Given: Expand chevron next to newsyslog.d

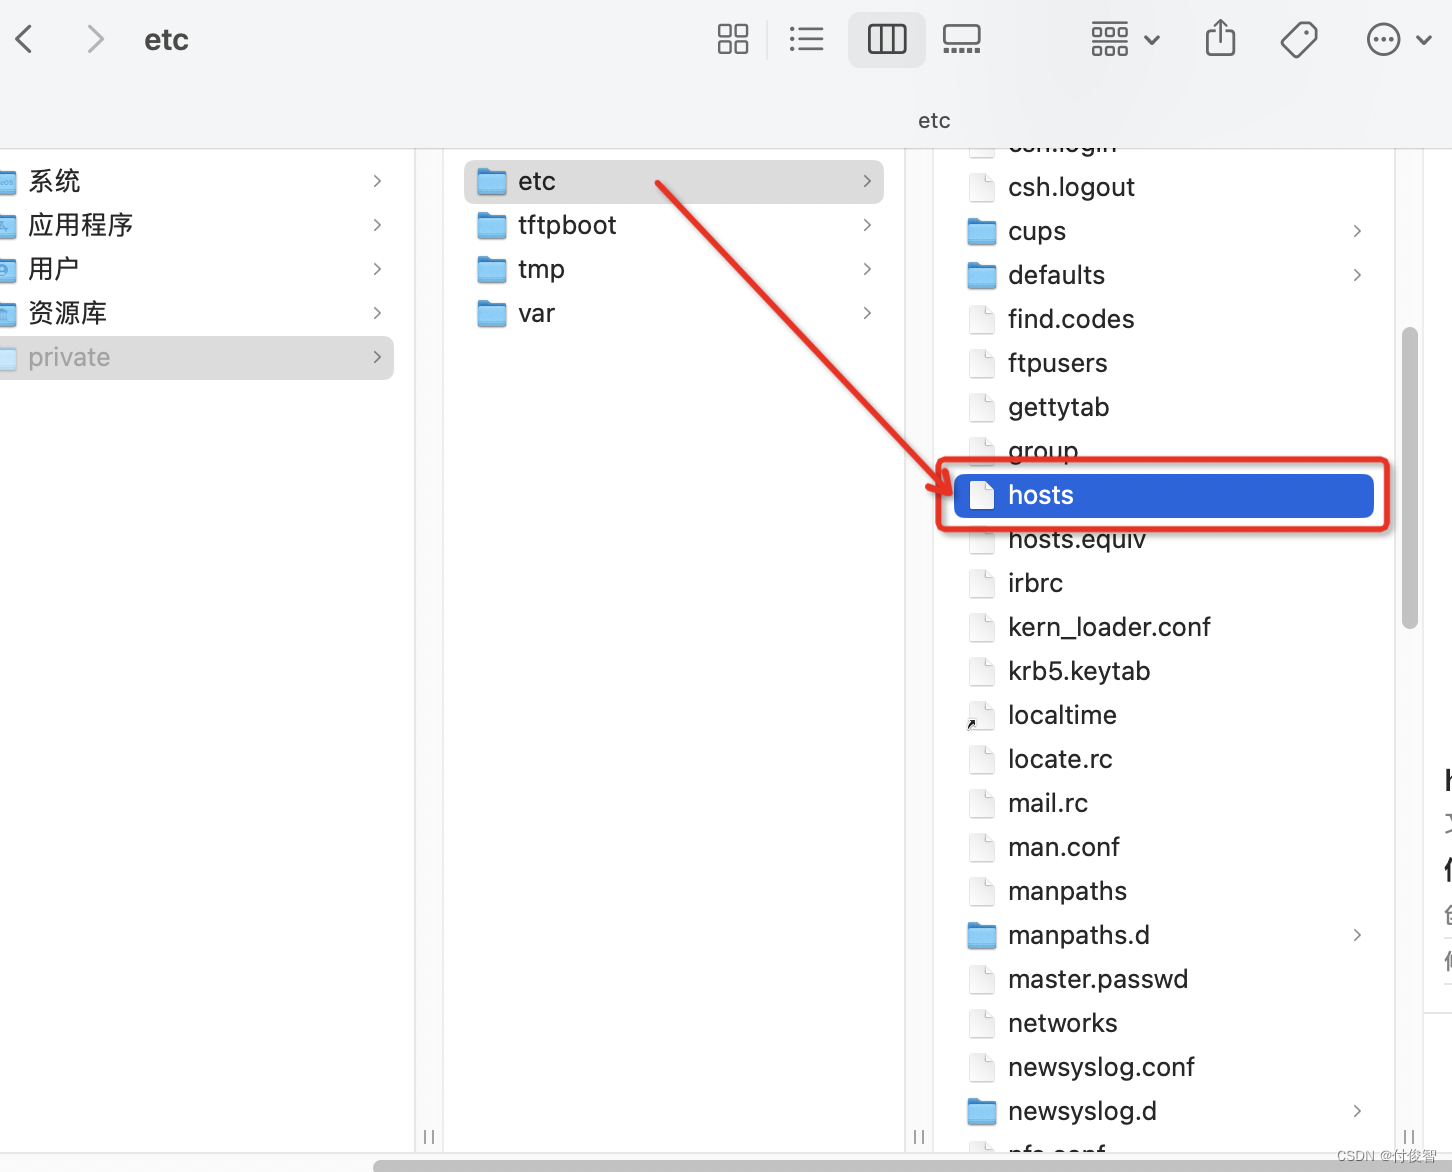Looking at the screenshot, I should (x=1357, y=1111).
